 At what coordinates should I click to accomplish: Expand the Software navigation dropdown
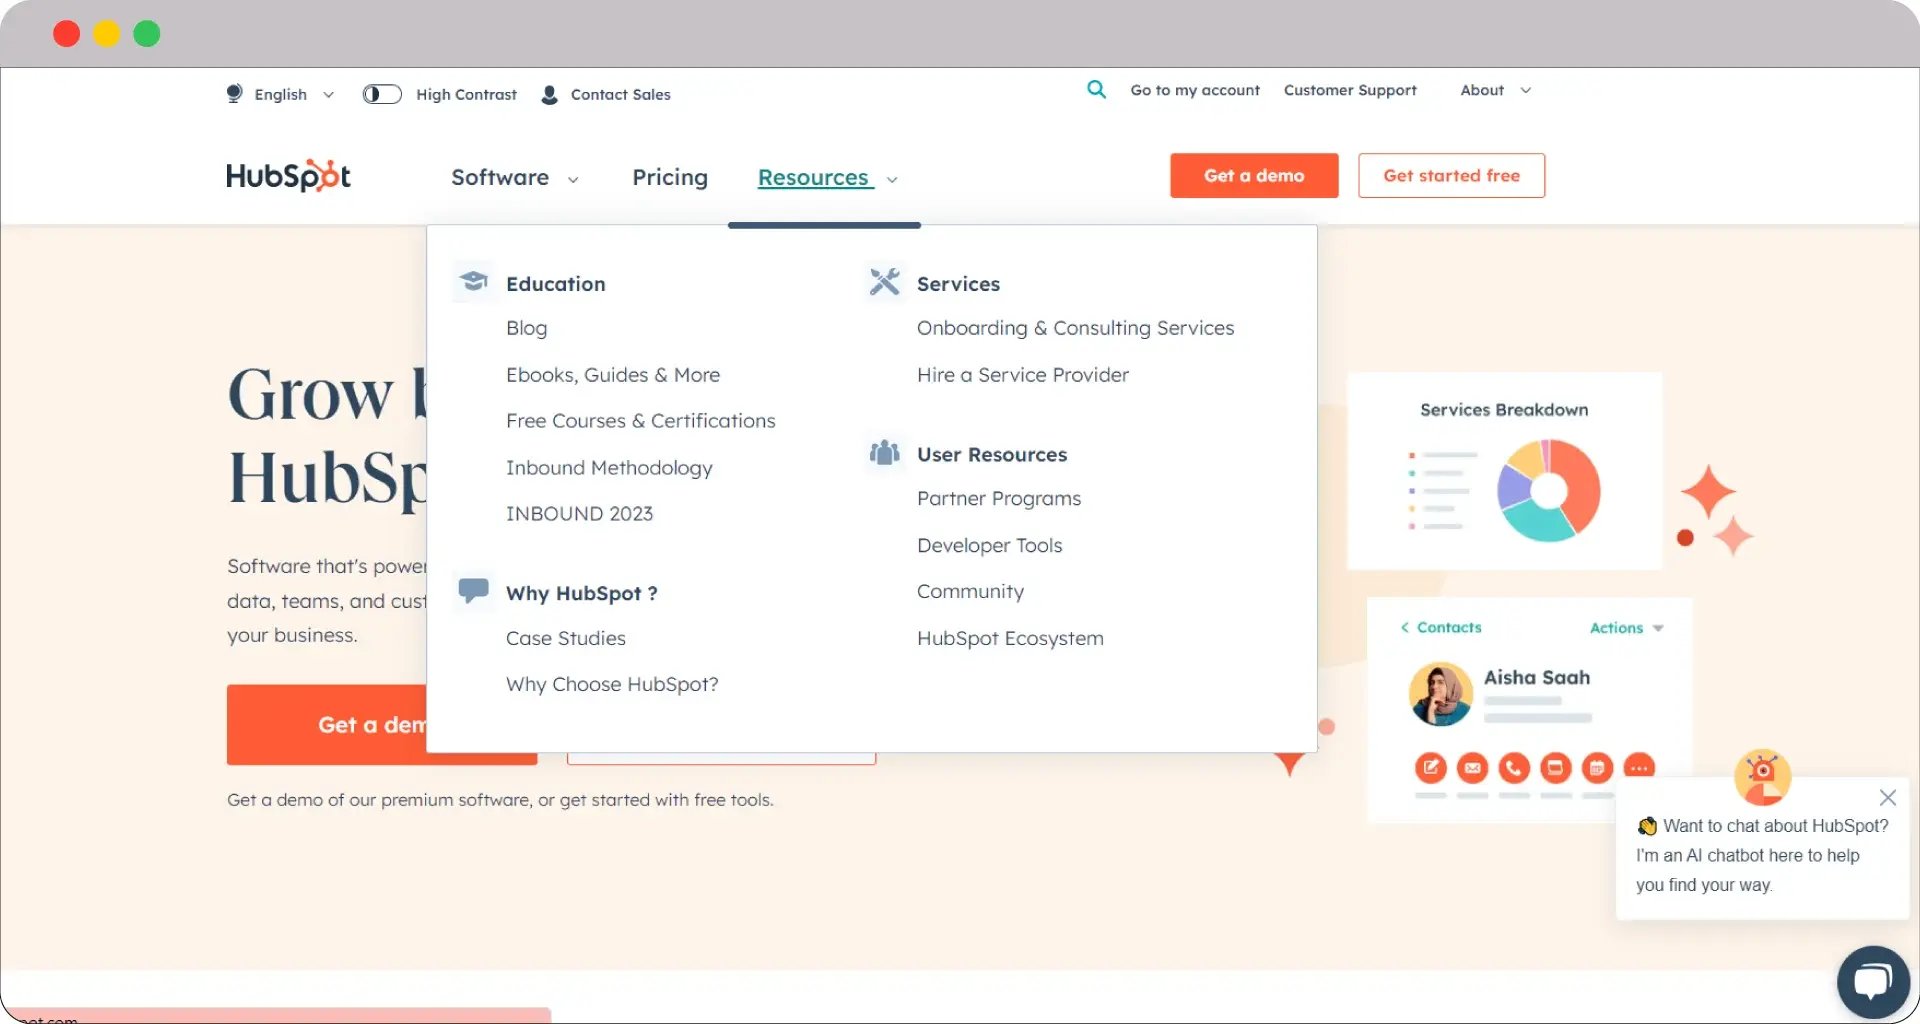(x=514, y=178)
